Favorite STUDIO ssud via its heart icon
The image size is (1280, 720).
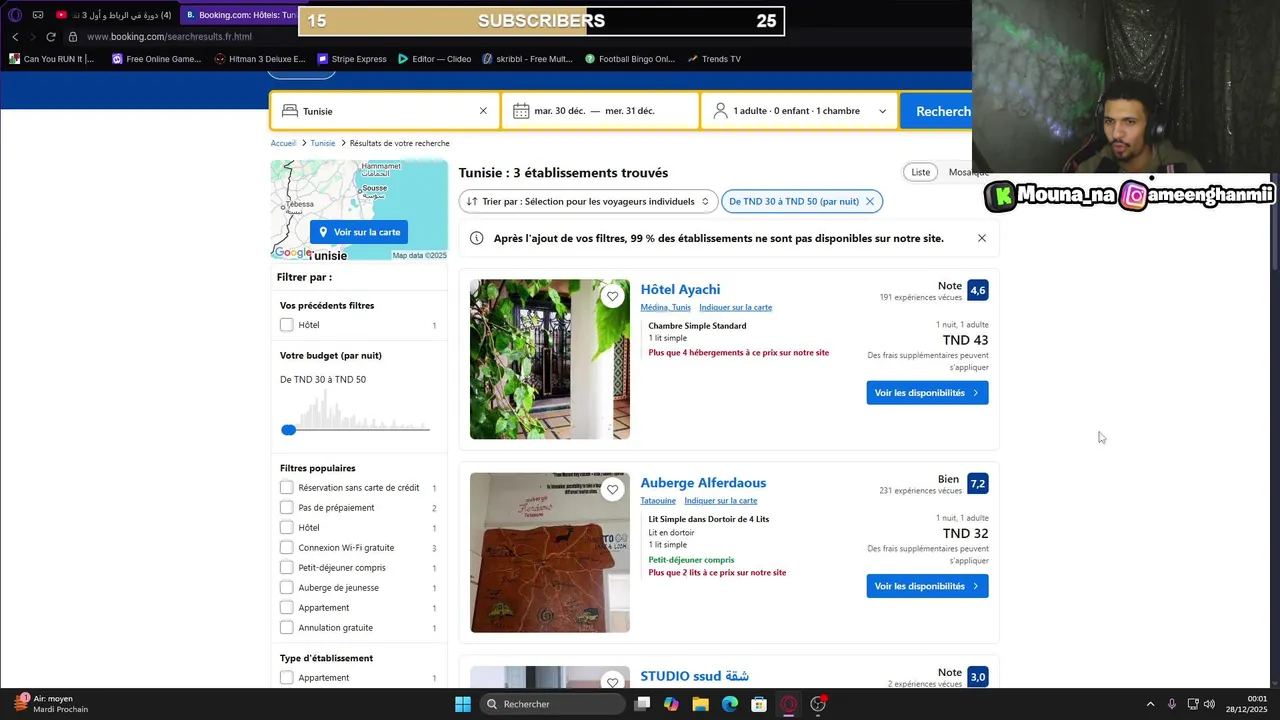click(x=612, y=682)
